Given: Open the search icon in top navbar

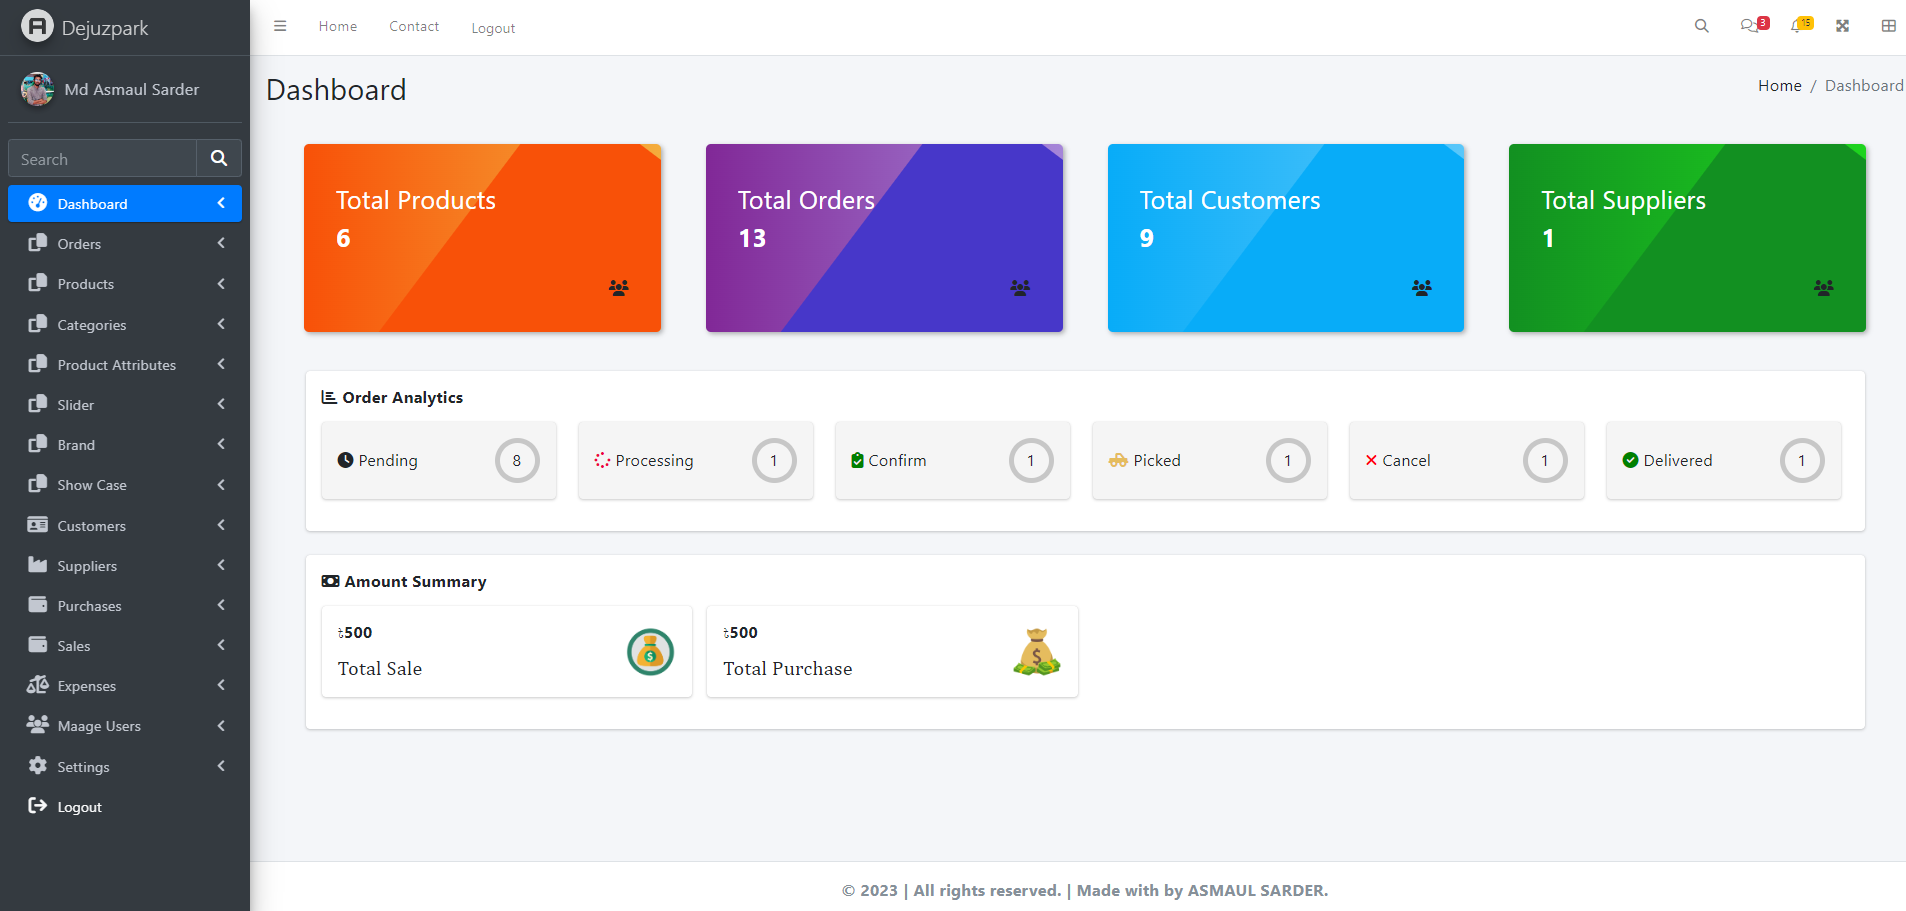Looking at the screenshot, I should point(1701,26).
